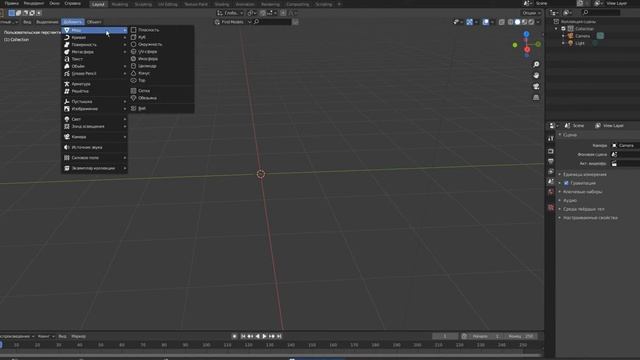Viewport: 640px width, 360px height.
Task: Switch to the Modeling workspace tab
Action: pyautogui.click(x=120, y=4)
